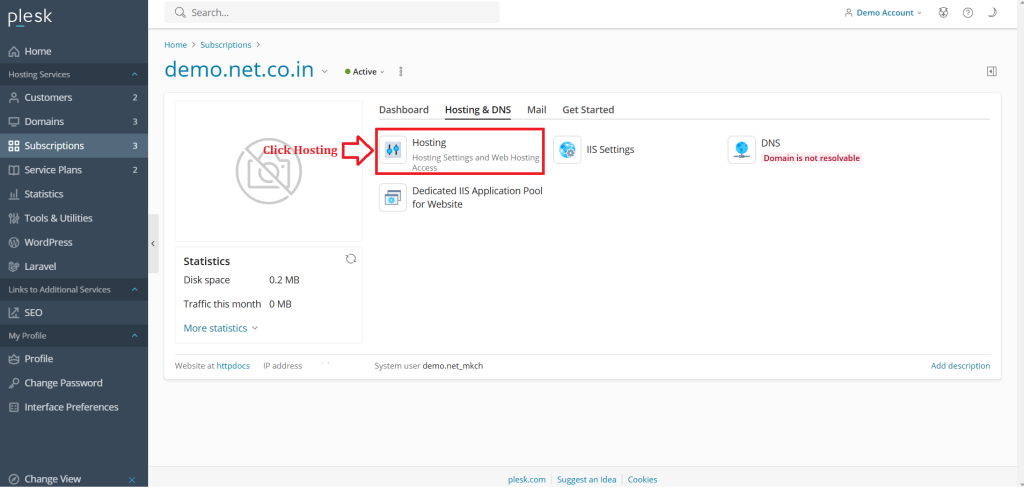Open the help icon in header
This screenshot has width=1024, height=498.
coord(968,12)
